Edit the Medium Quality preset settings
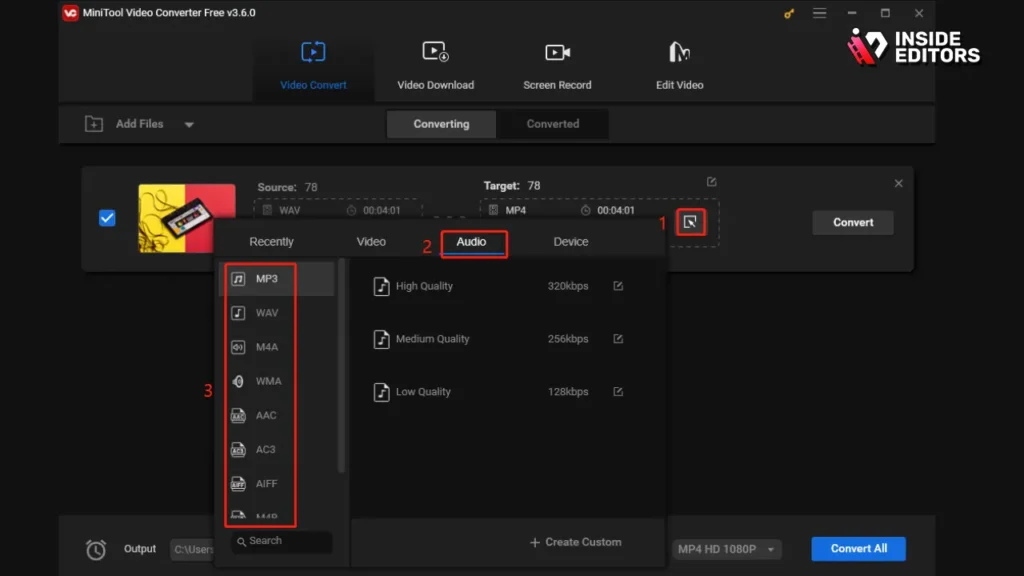This screenshot has height=576, width=1024. point(618,339)
